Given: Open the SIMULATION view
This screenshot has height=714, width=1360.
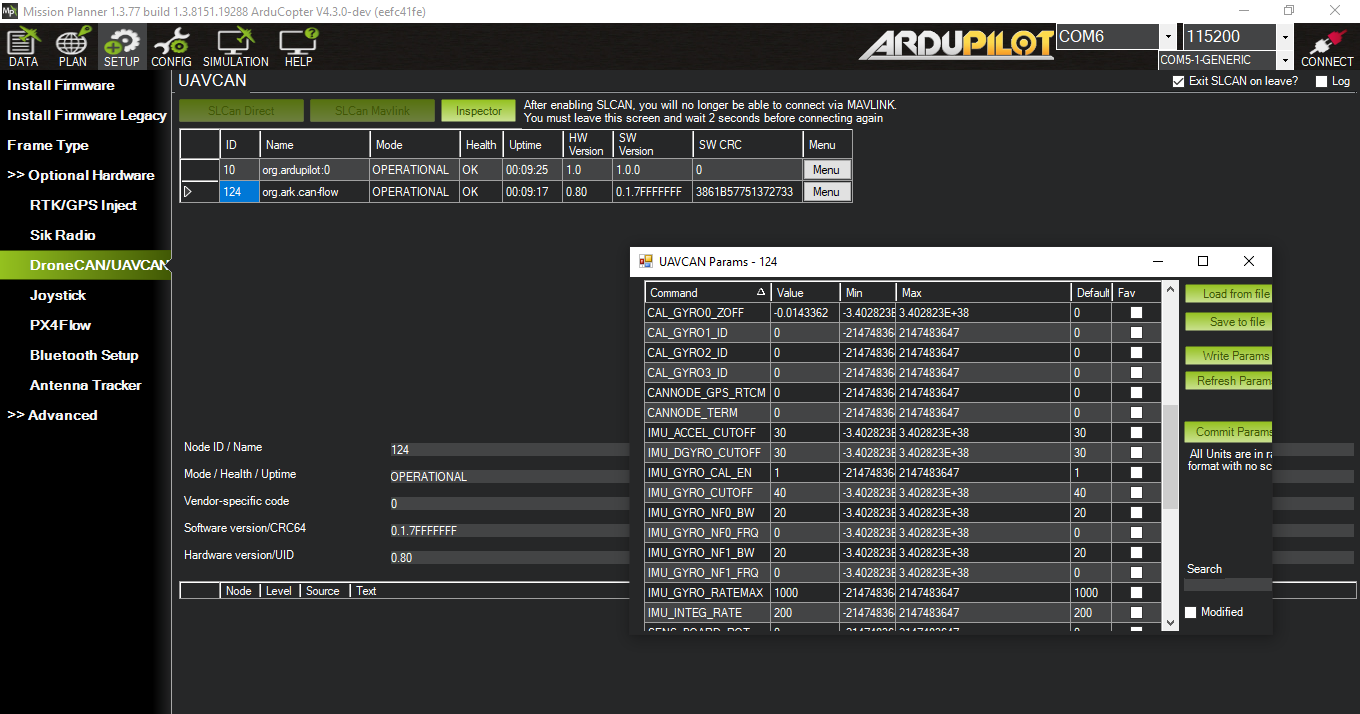Looking at the screenshot, I should pos(236,48).
